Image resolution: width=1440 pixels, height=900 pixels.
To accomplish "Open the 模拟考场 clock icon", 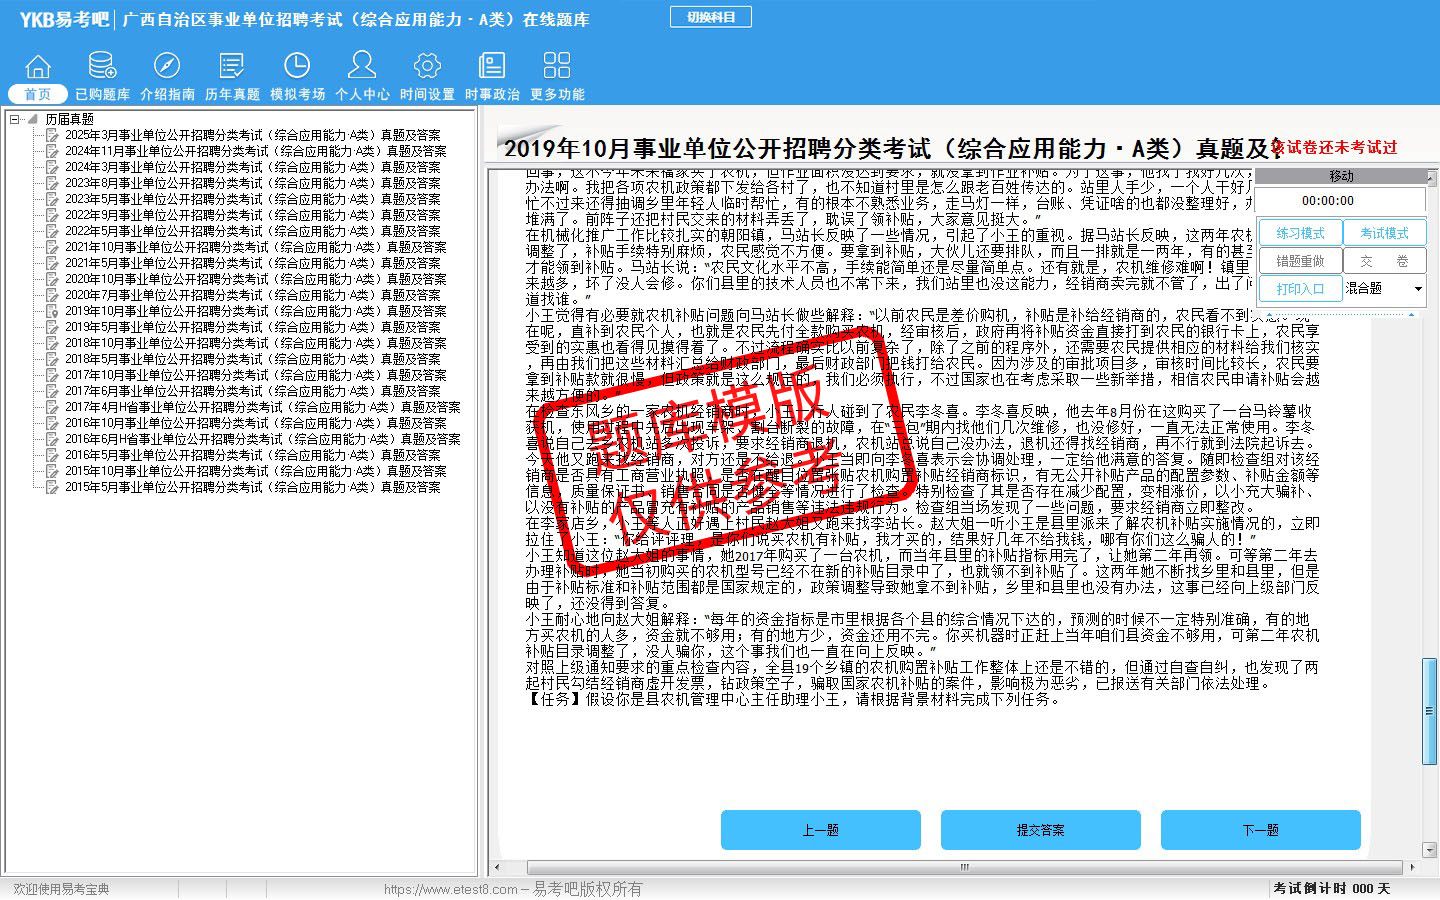I will [x=297, y=67].
